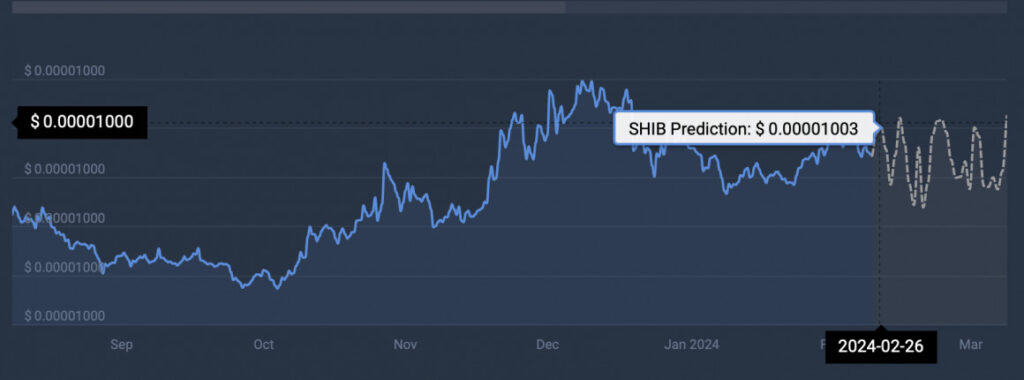The height and width of the screenshot is (380, 1024).
Task: Click the light scrollbar thumb above the chart
Action: [289, 7]
